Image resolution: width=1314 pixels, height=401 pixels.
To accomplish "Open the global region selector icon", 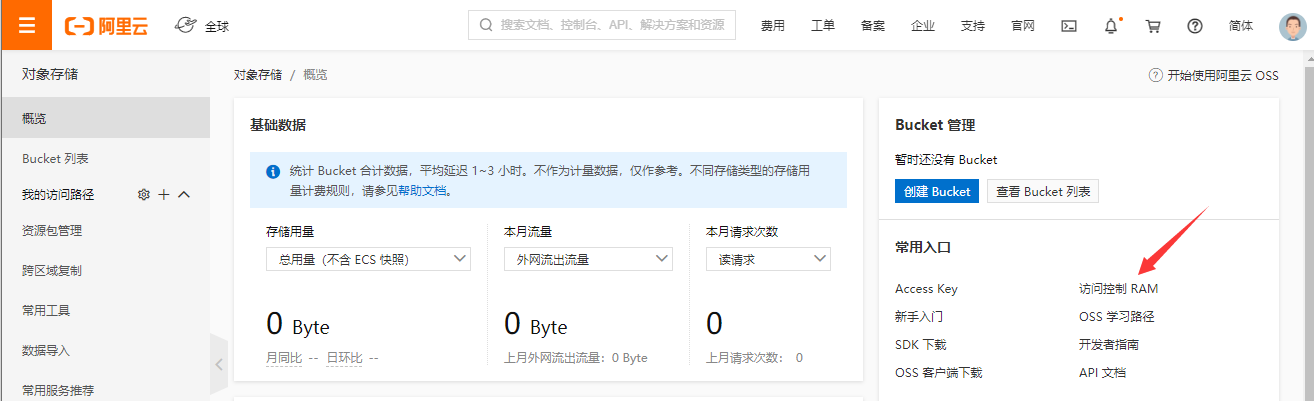I will pos(185,25).
